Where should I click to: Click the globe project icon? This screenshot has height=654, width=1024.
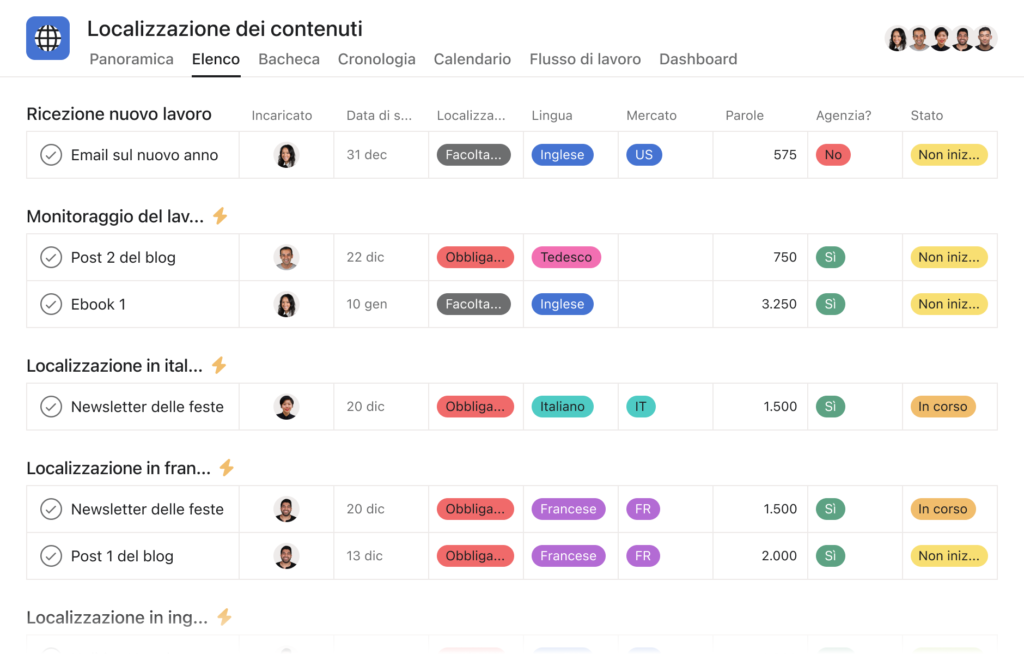tap(48, 38)
